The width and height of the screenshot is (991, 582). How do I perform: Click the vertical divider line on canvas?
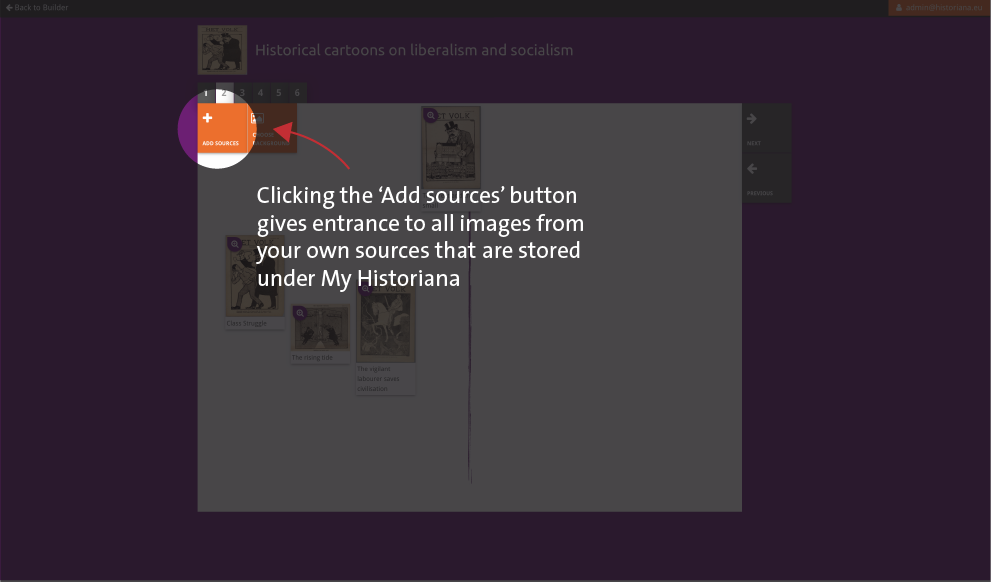tap(470, 400)
